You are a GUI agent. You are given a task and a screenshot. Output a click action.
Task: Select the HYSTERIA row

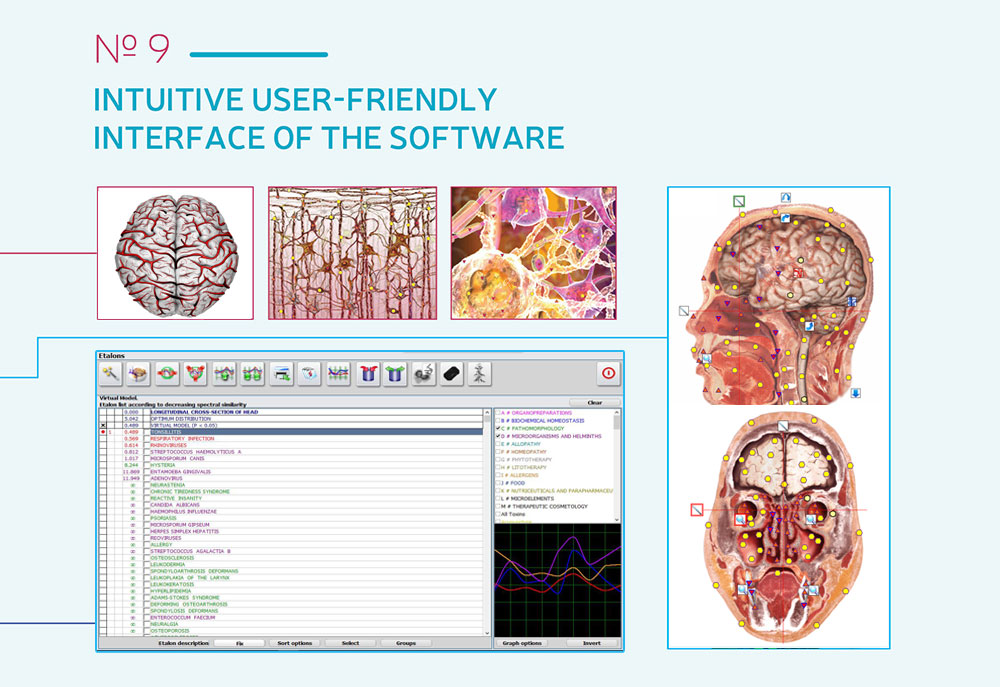point(291,466)
